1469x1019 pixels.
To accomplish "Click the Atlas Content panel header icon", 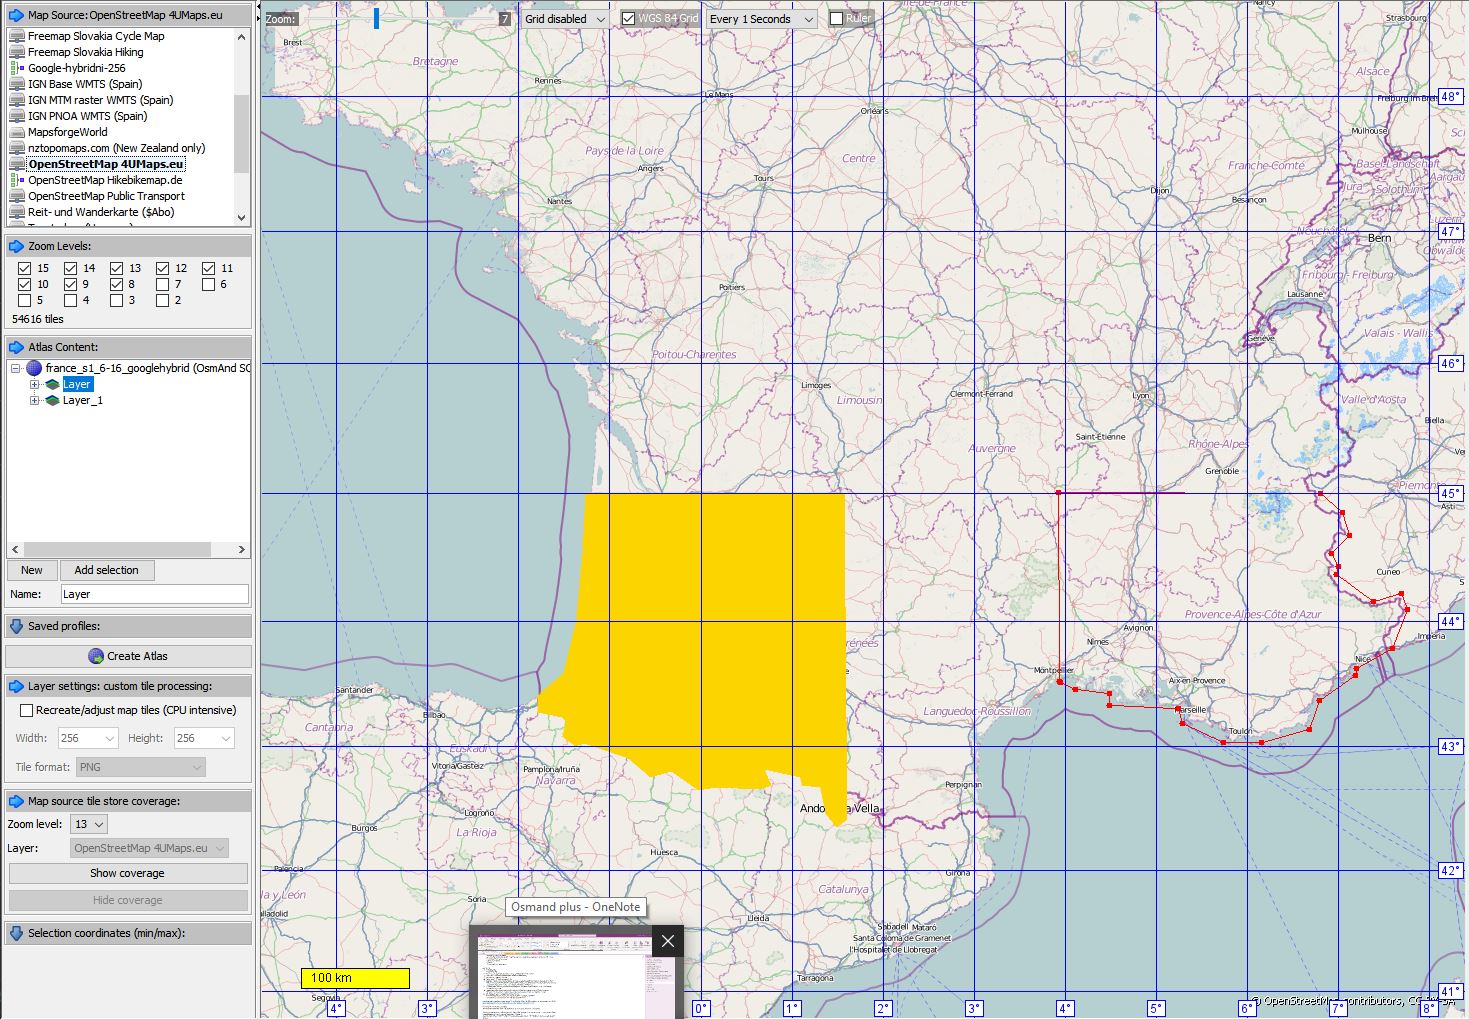I will [x=16, y=347].
